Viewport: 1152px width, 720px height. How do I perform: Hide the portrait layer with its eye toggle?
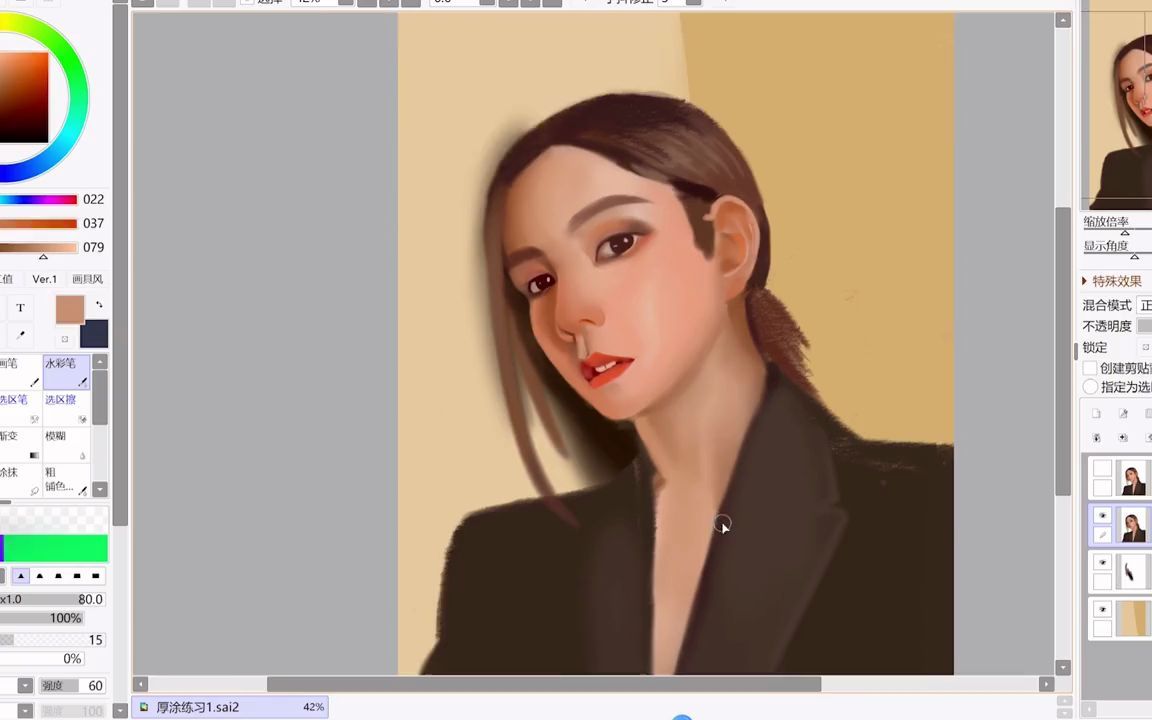tap(1102, 516)
